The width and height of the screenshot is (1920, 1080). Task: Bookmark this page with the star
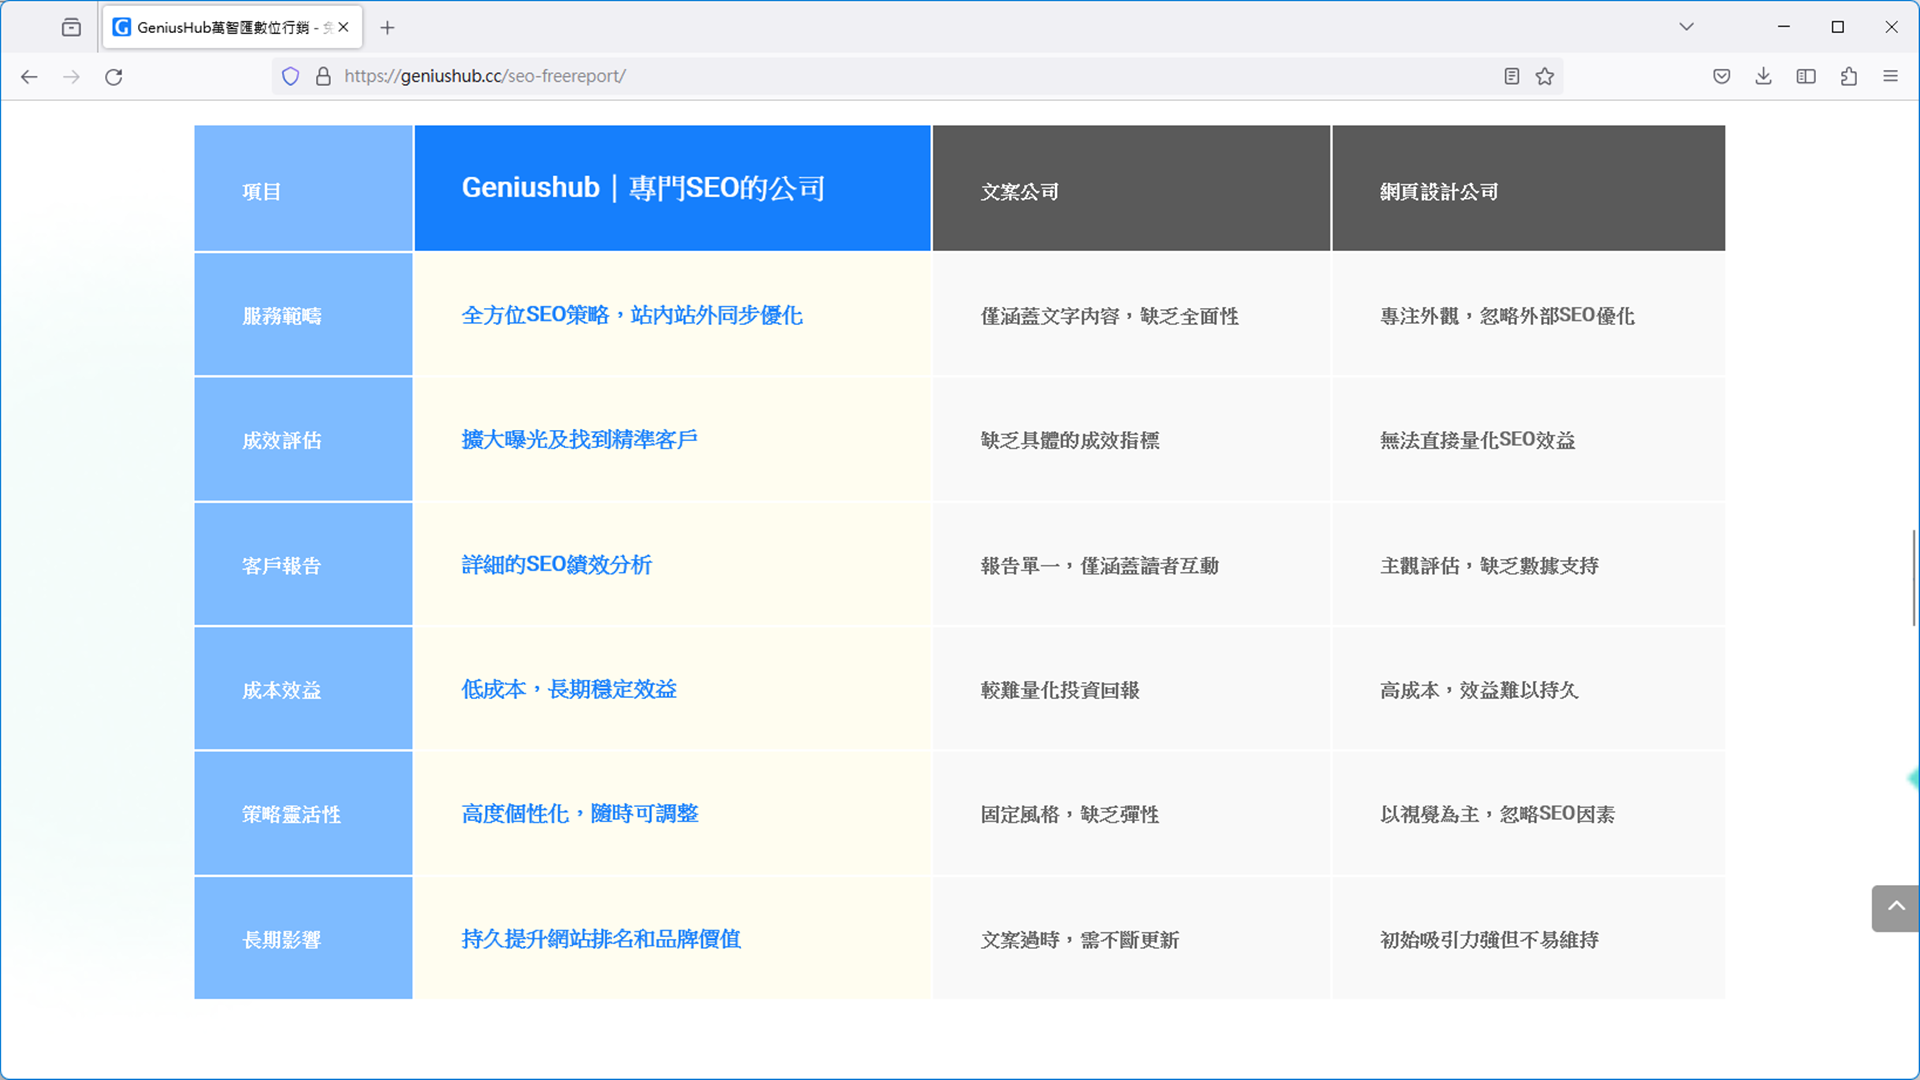1545,76
